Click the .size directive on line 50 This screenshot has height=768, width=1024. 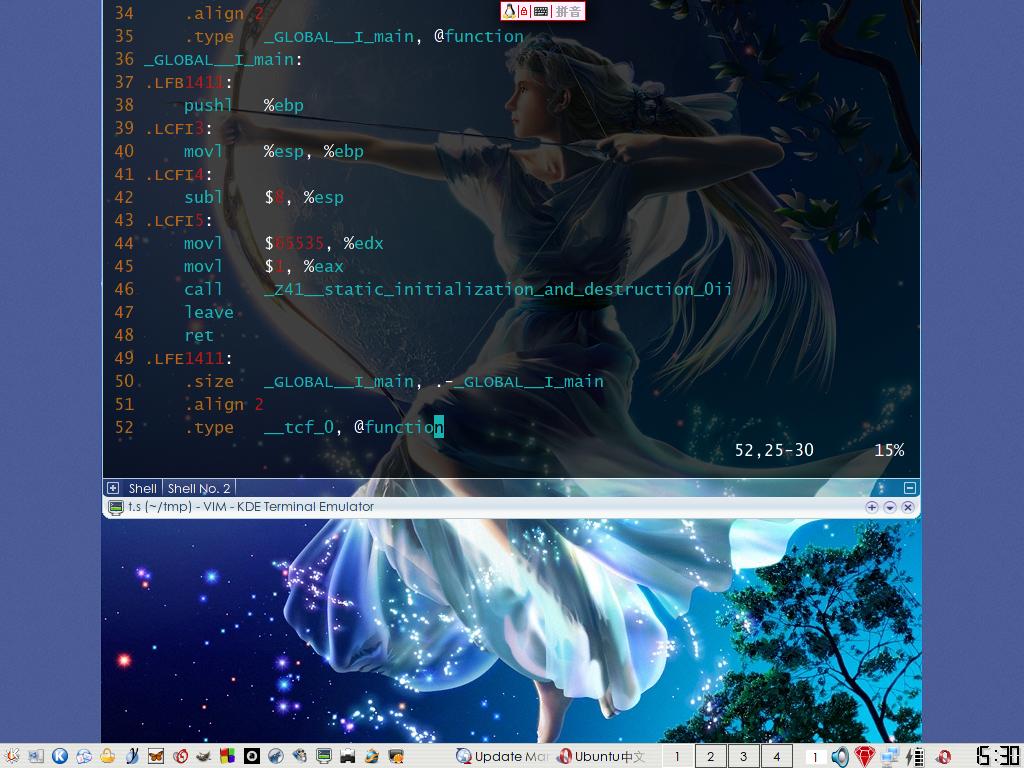(x=209, y=381)
